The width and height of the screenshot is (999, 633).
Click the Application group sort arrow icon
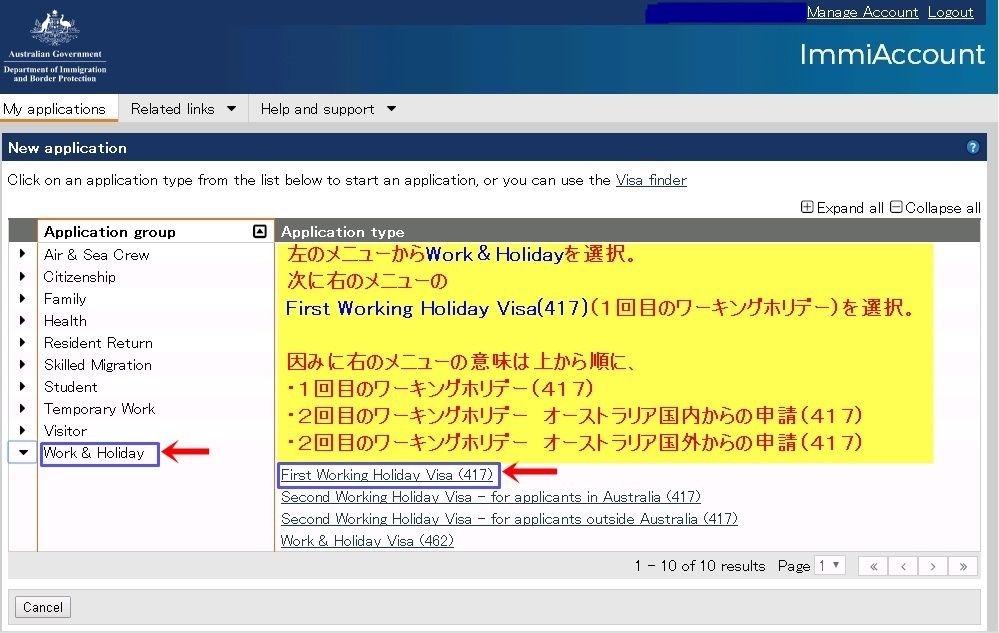click(x=260, y=231)
